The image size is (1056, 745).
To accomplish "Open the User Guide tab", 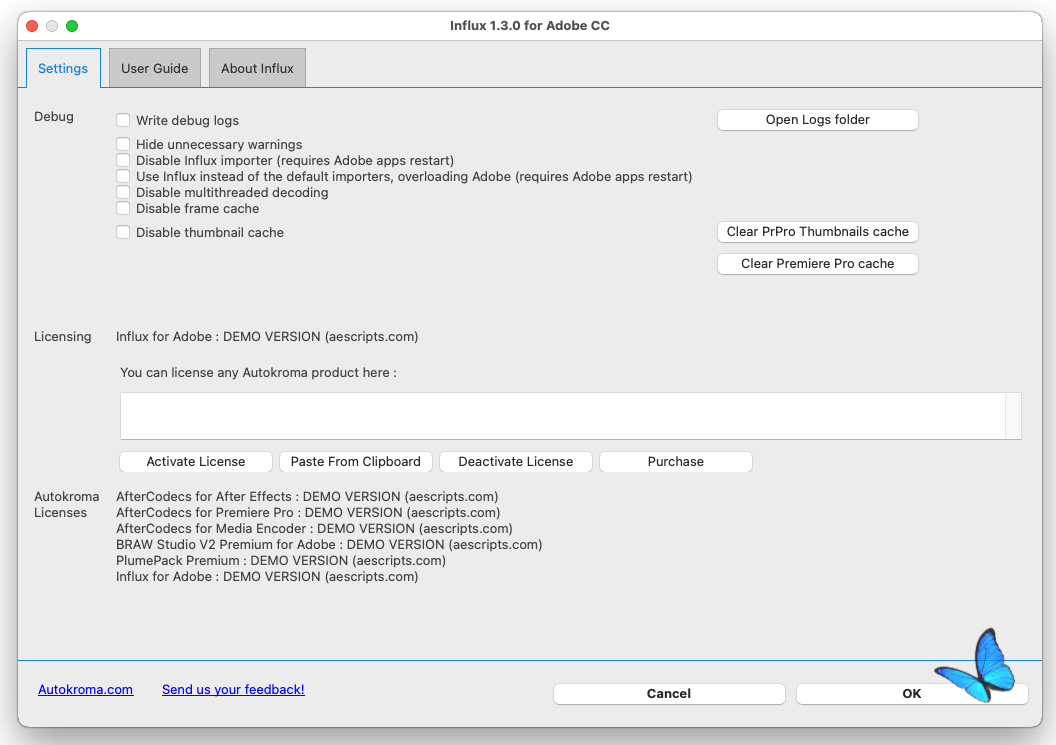I will point(155,68).
